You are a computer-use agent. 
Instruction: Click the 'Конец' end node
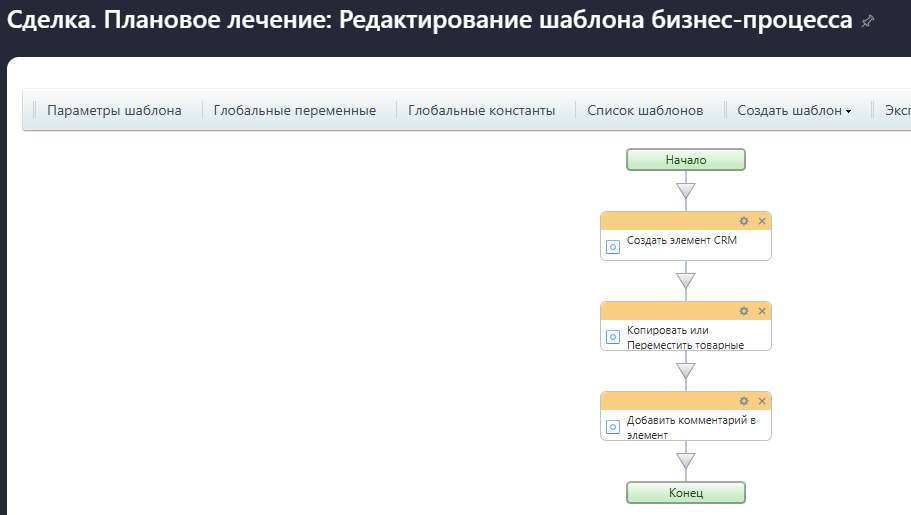pos(686,493)
